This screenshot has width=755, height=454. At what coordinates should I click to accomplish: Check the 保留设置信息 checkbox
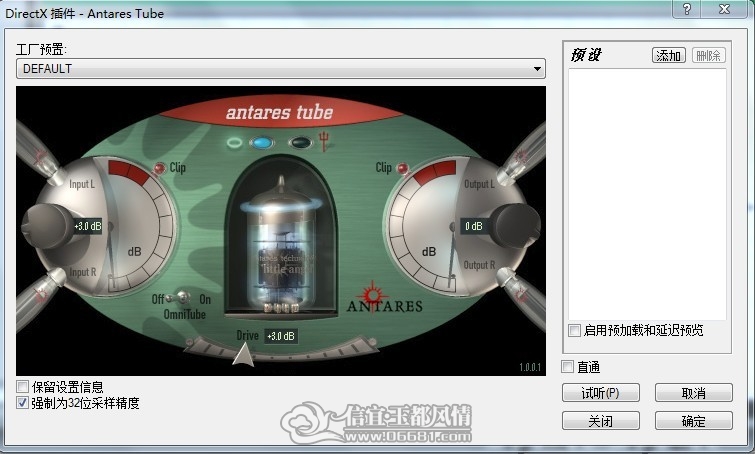22,387
